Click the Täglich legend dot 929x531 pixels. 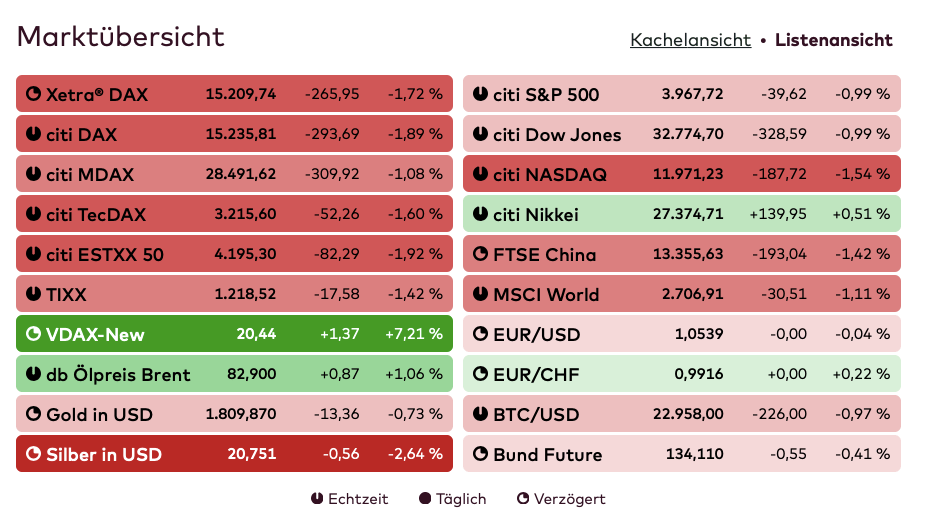[x=425, y=498]
